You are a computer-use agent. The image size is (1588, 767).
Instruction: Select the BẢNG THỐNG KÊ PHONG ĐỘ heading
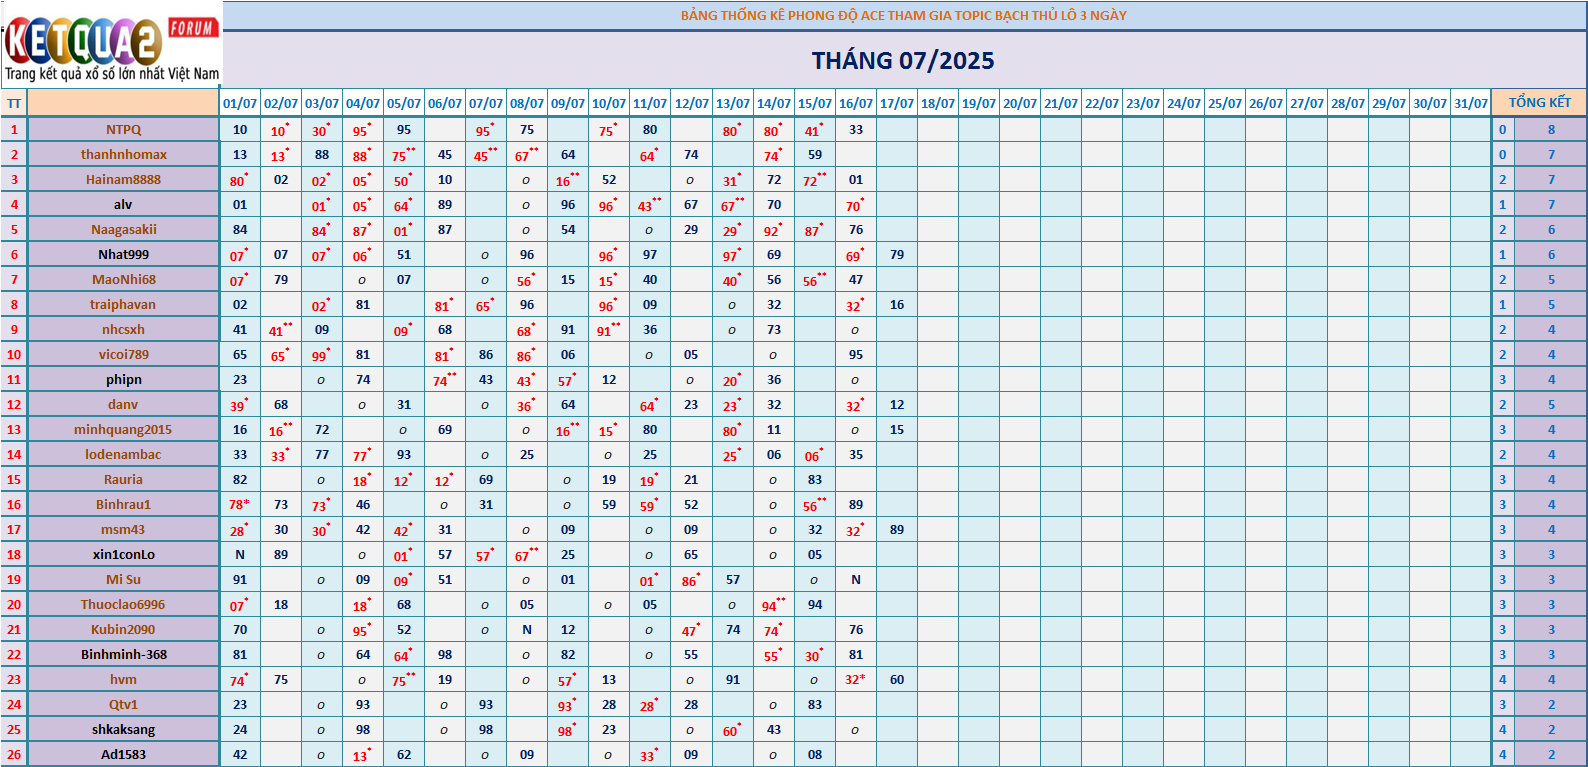point(903,15)
